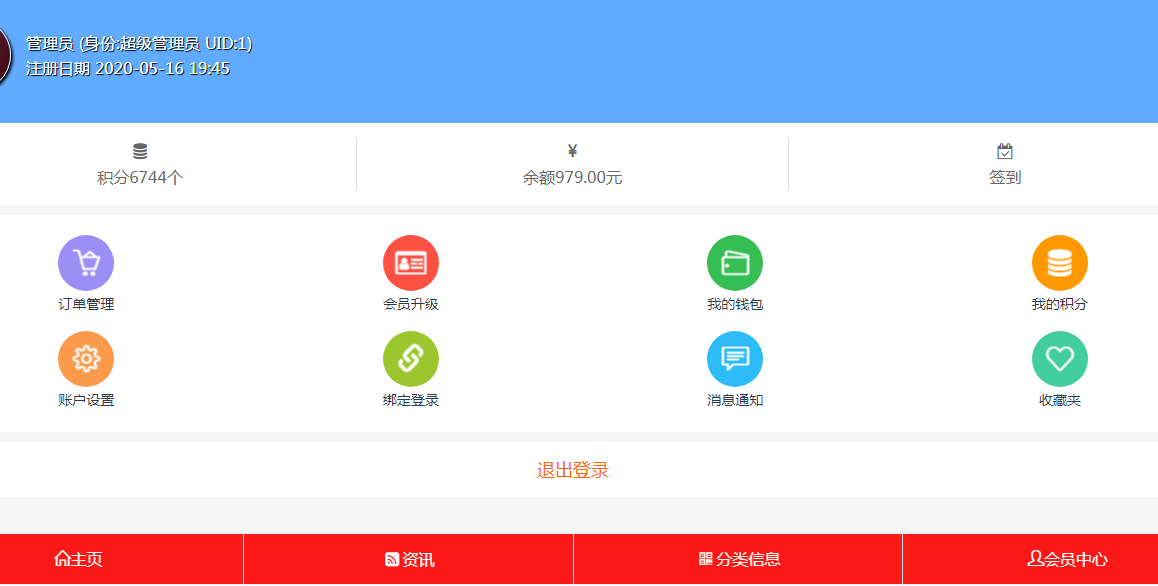Open the orange gear account settings icon
Viewport: 1158px width, 586px height.
pyautogui.click(x=86, y=359)
